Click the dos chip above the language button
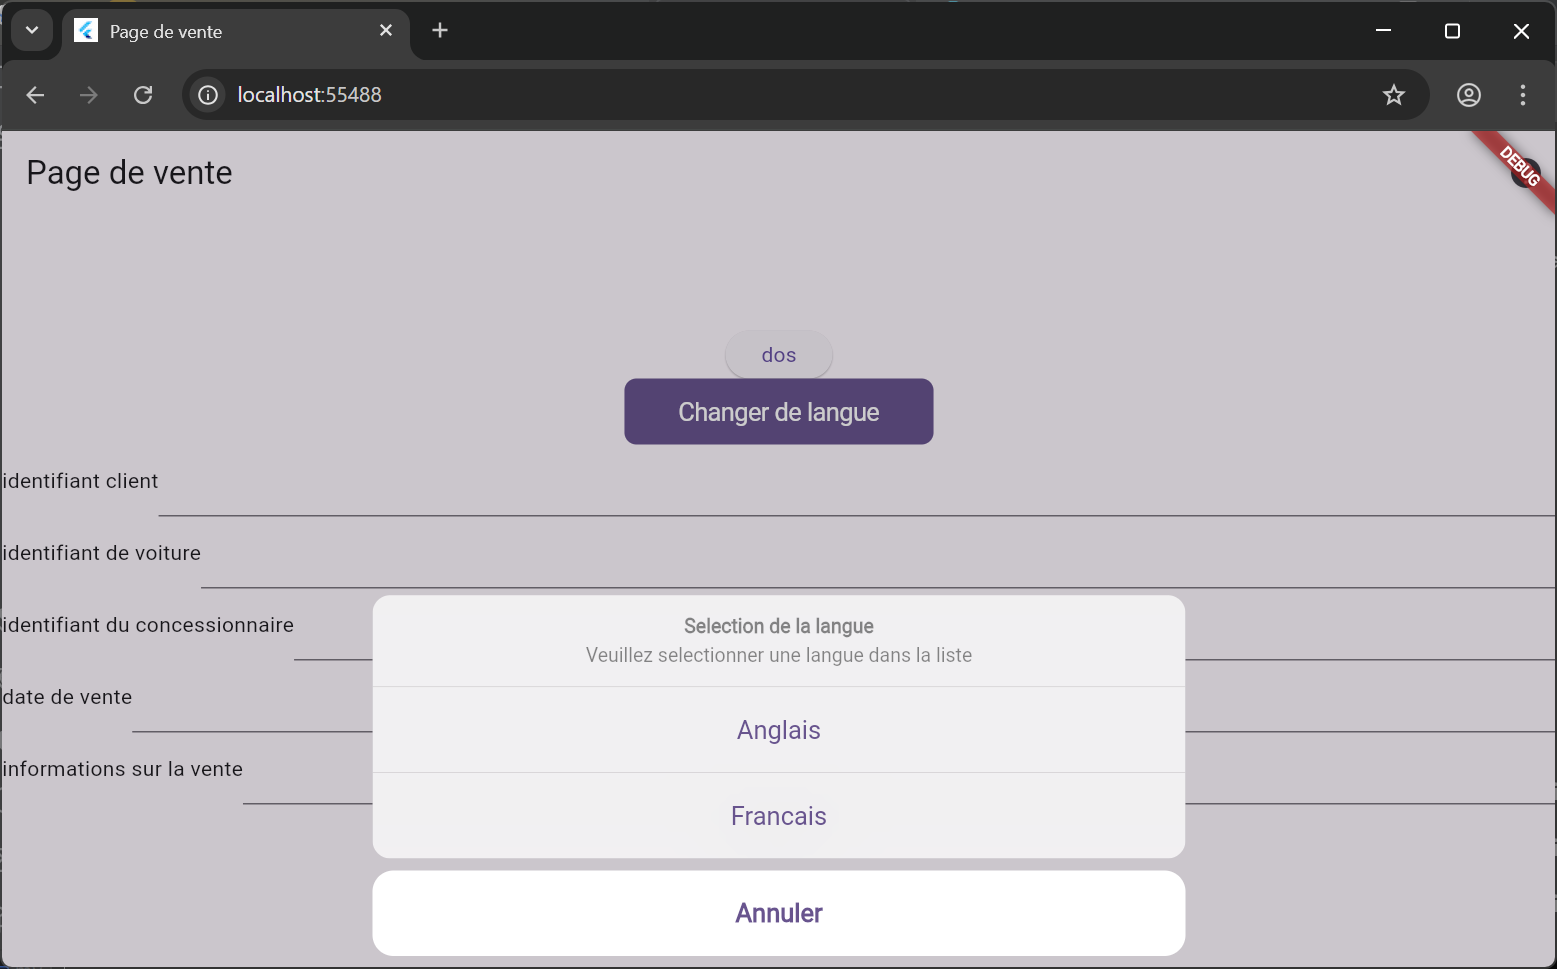 (778, 354)
